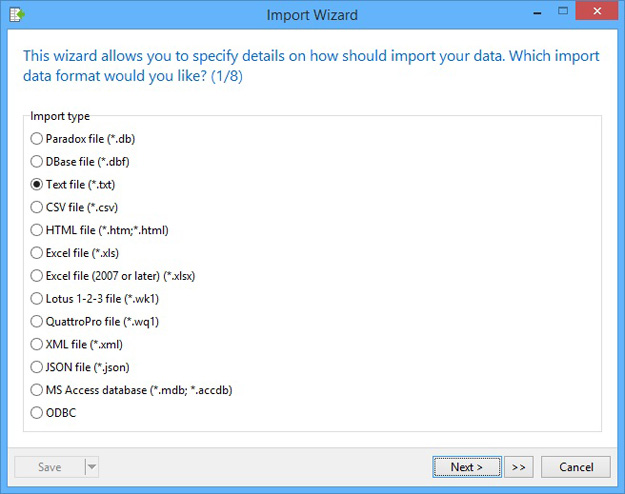625x494 pixels.
Task: Pick CSV file (*.csv) as import type
Action: (x=75, y=207)
